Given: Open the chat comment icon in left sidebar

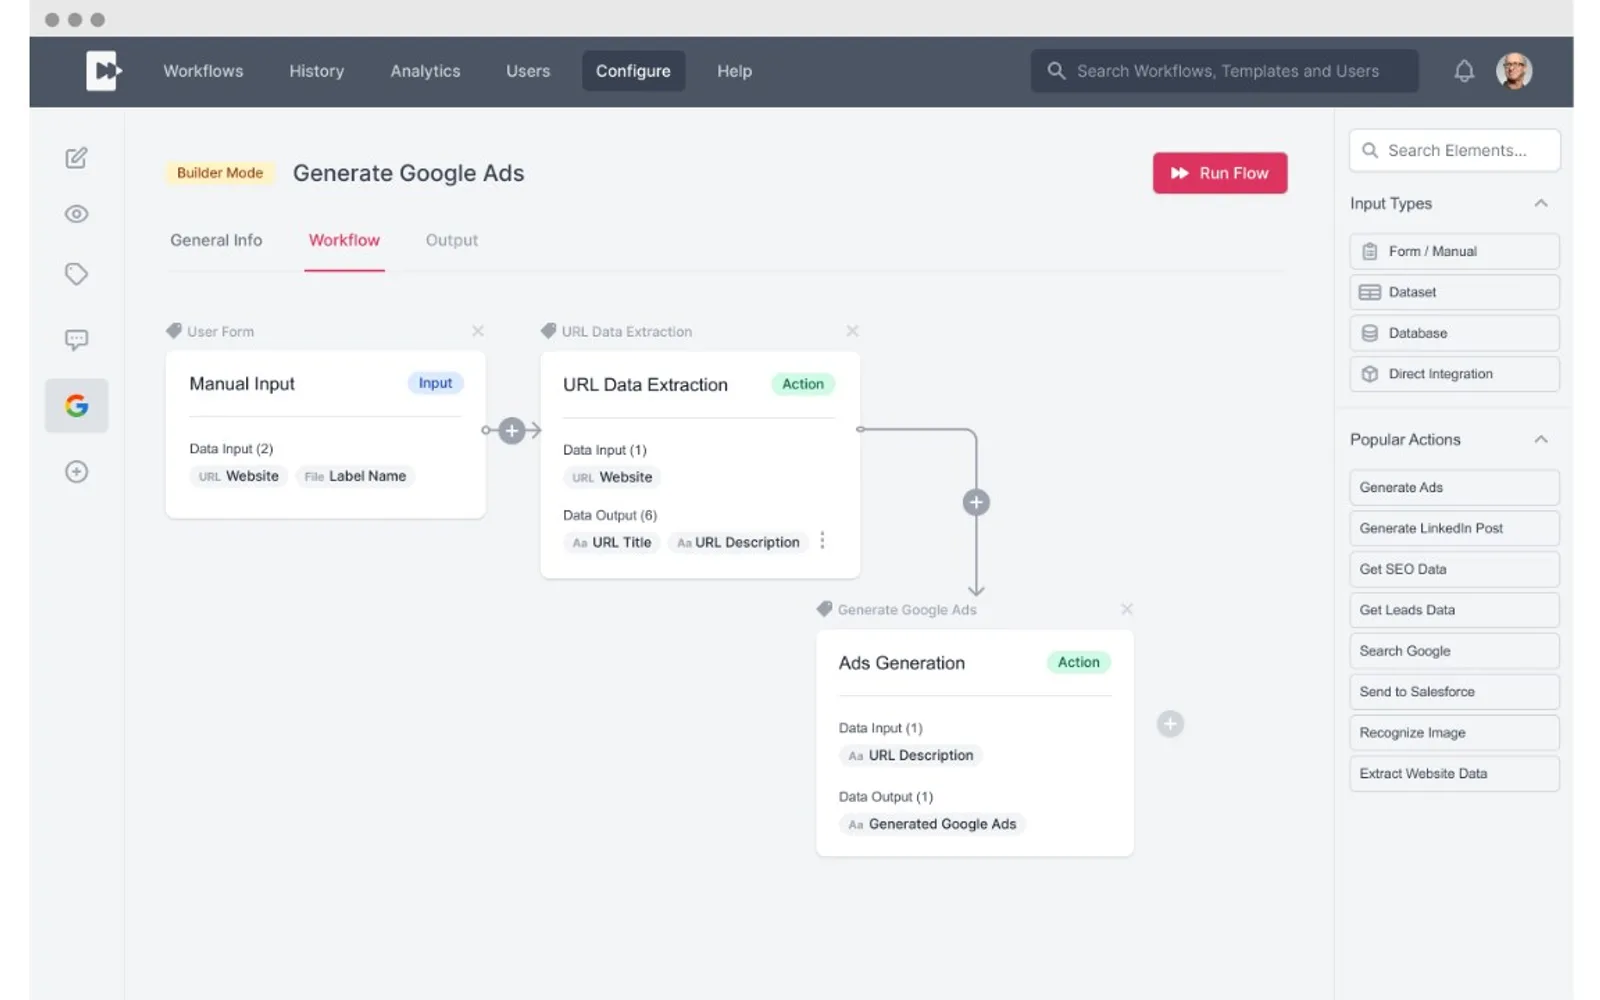Looking at the screenshot, I should point(76,340).
